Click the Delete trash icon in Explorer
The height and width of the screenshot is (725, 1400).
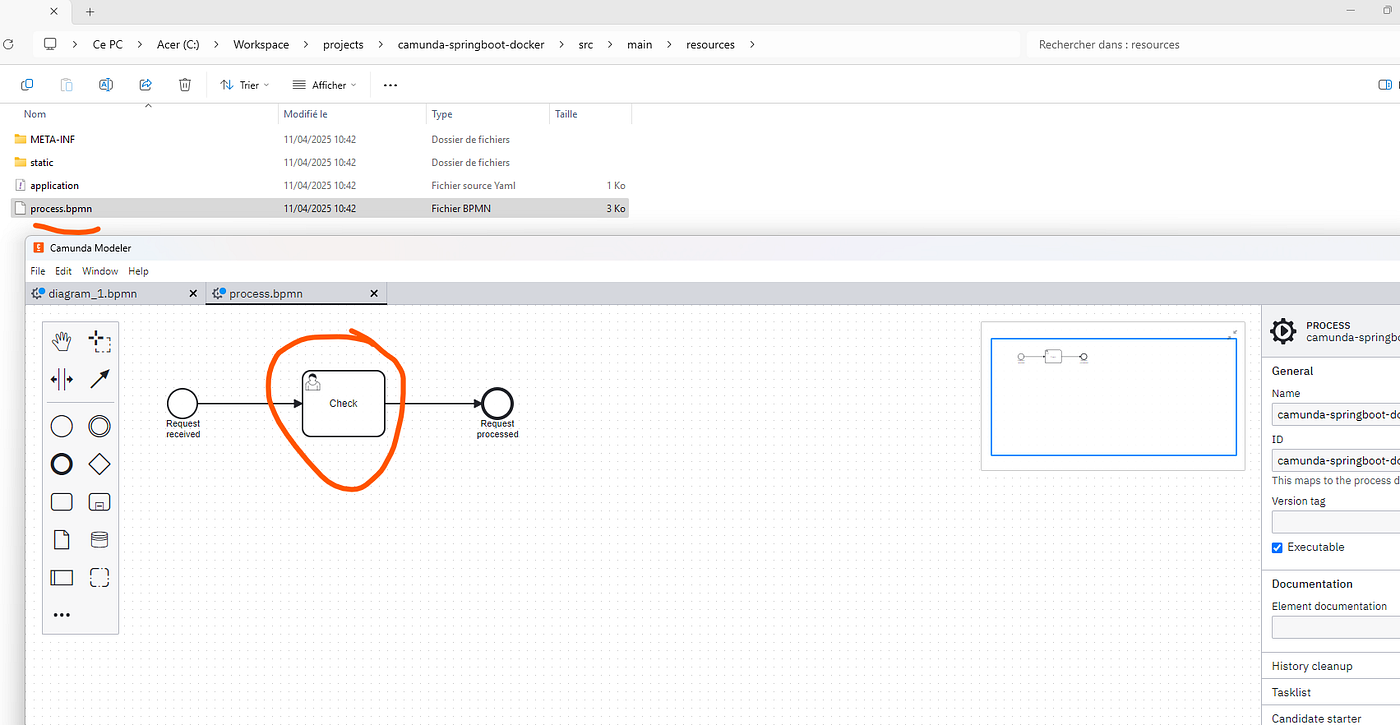[185, 85]
